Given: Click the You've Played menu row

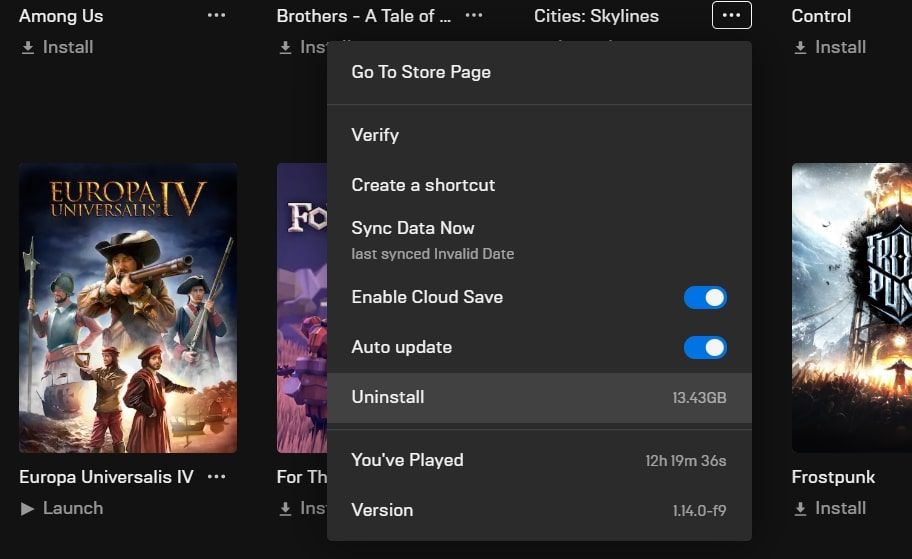Looking at the screenshot, I should pos(539,460).
